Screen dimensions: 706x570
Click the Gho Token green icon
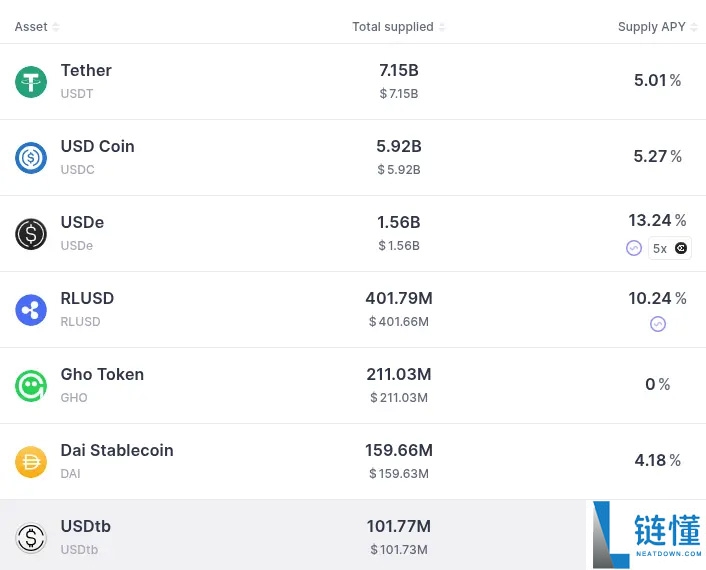pos(31,386)
